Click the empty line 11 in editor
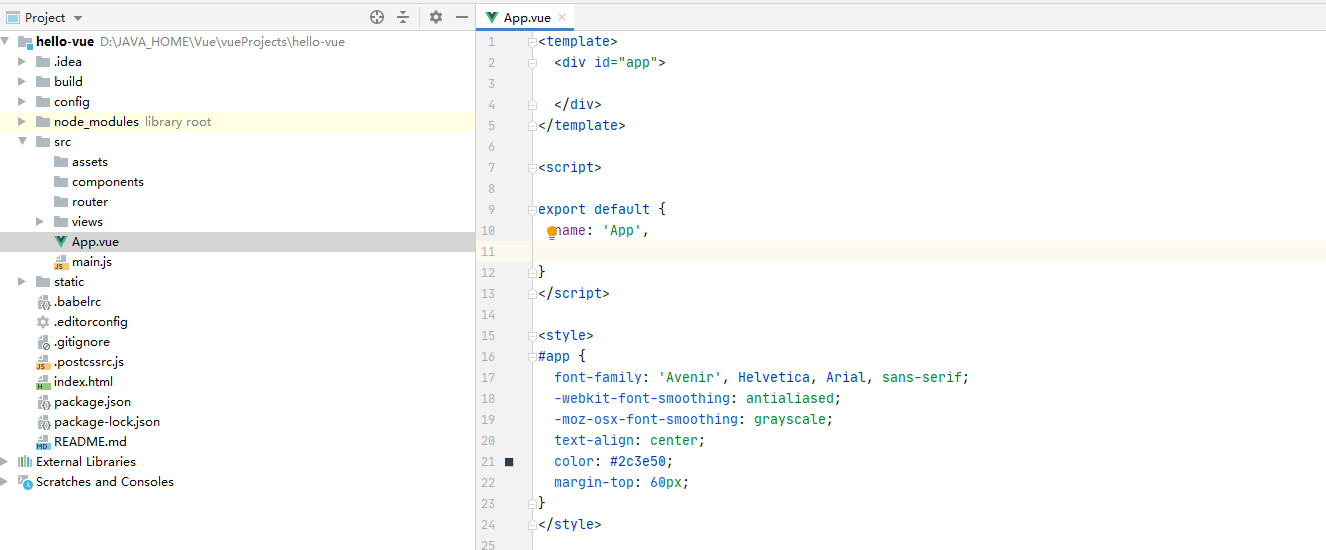 coord(929,252)
